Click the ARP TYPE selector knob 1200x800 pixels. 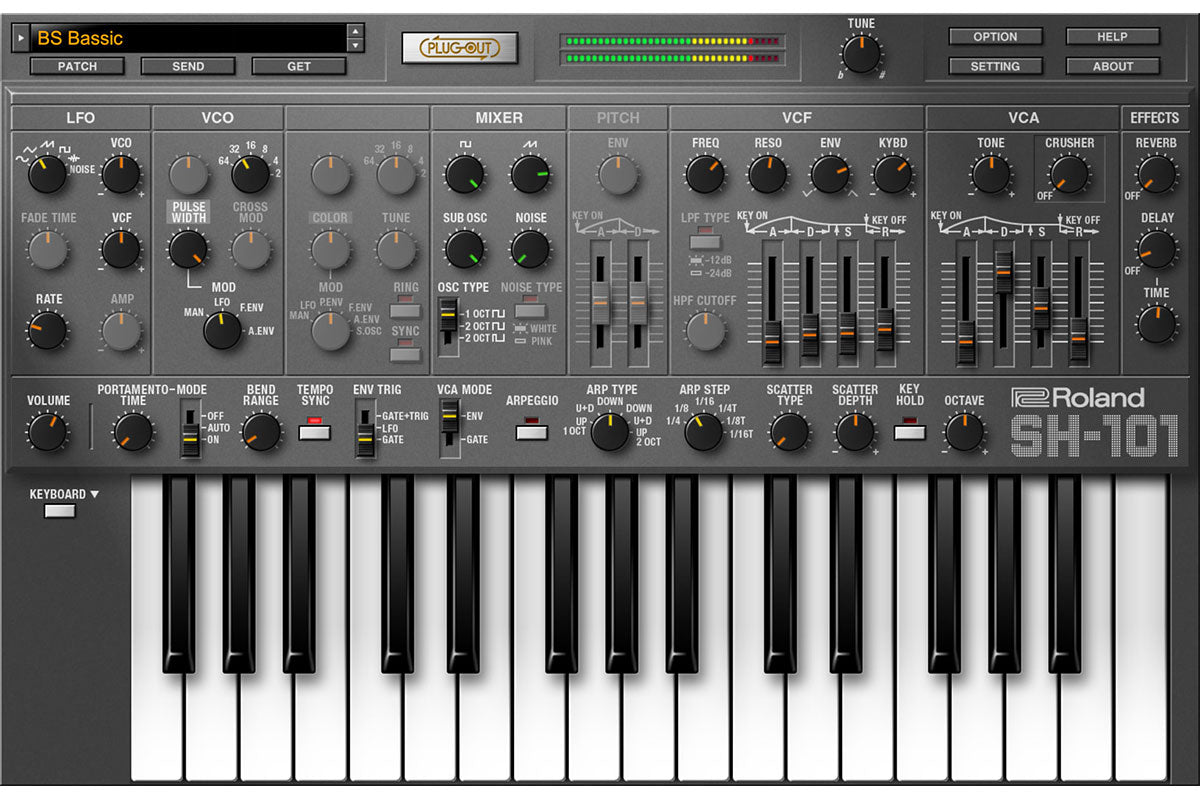click(x=610, y=432)
